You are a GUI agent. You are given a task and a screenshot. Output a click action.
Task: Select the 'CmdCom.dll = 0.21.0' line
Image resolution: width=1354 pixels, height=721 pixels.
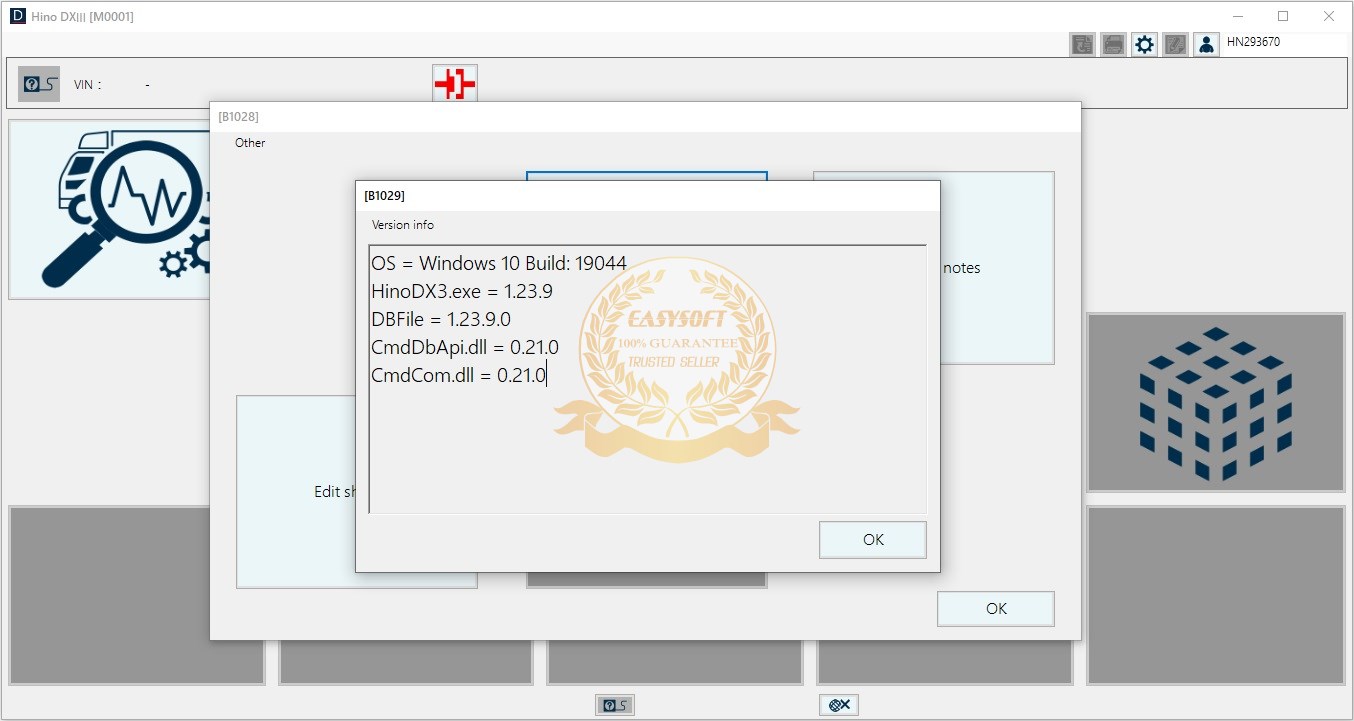pyautogui.click(x=459, y=376)
